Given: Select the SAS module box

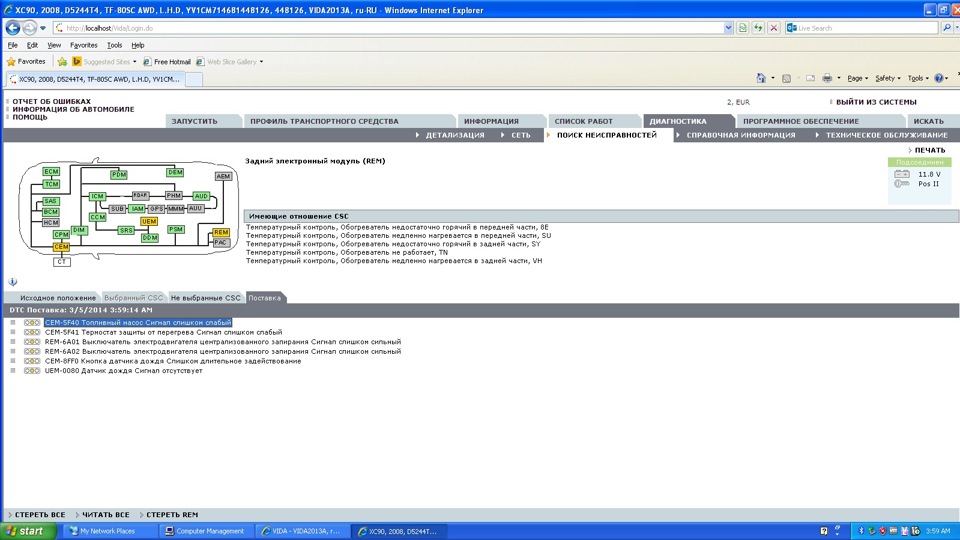Looking at the screenshot, I should (51, 201).
